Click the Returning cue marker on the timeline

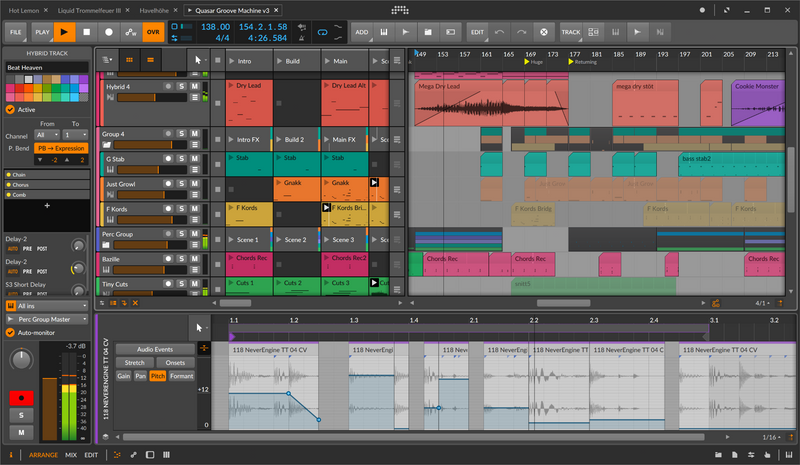[x=582, y=62]
